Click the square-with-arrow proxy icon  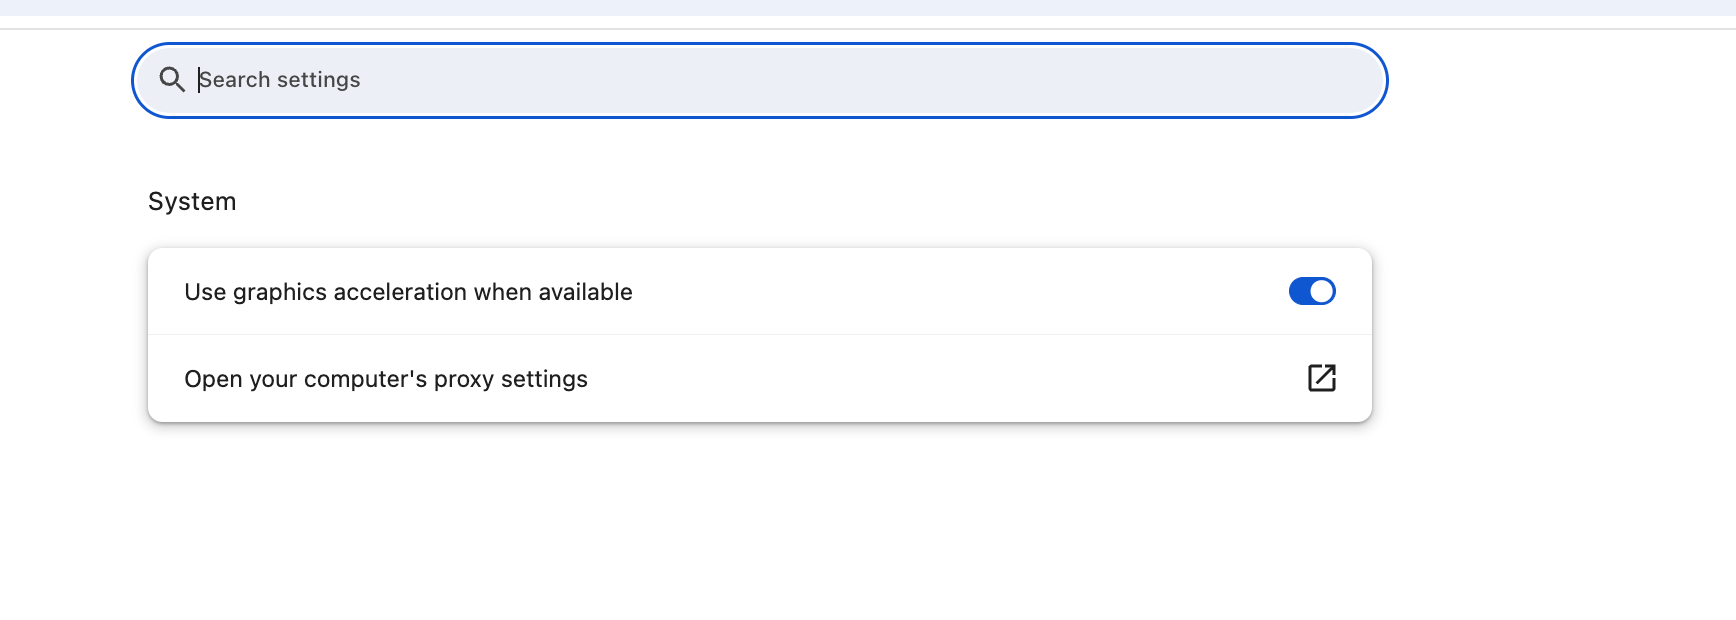(1322, 378)
